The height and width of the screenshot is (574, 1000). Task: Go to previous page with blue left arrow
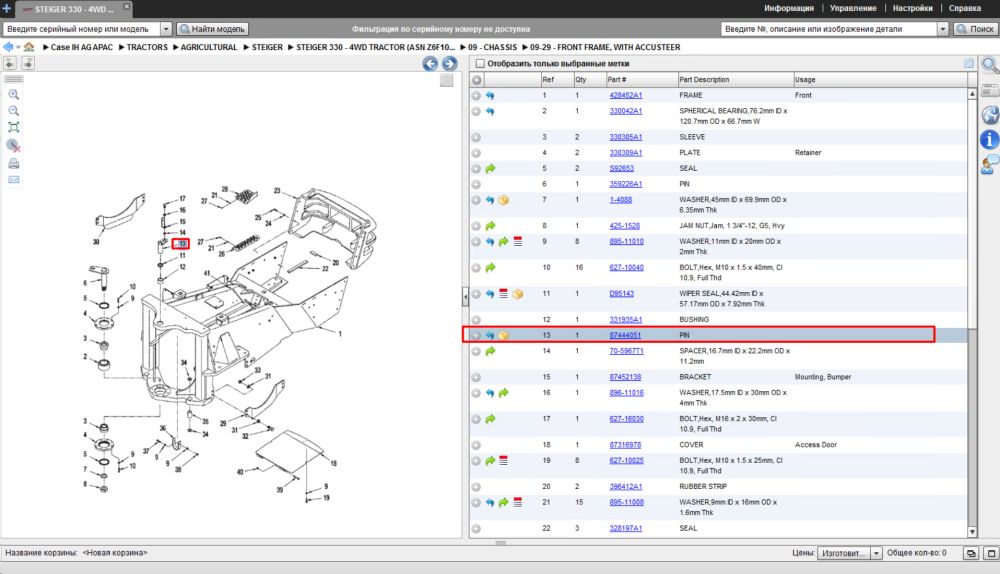point(430,64)
